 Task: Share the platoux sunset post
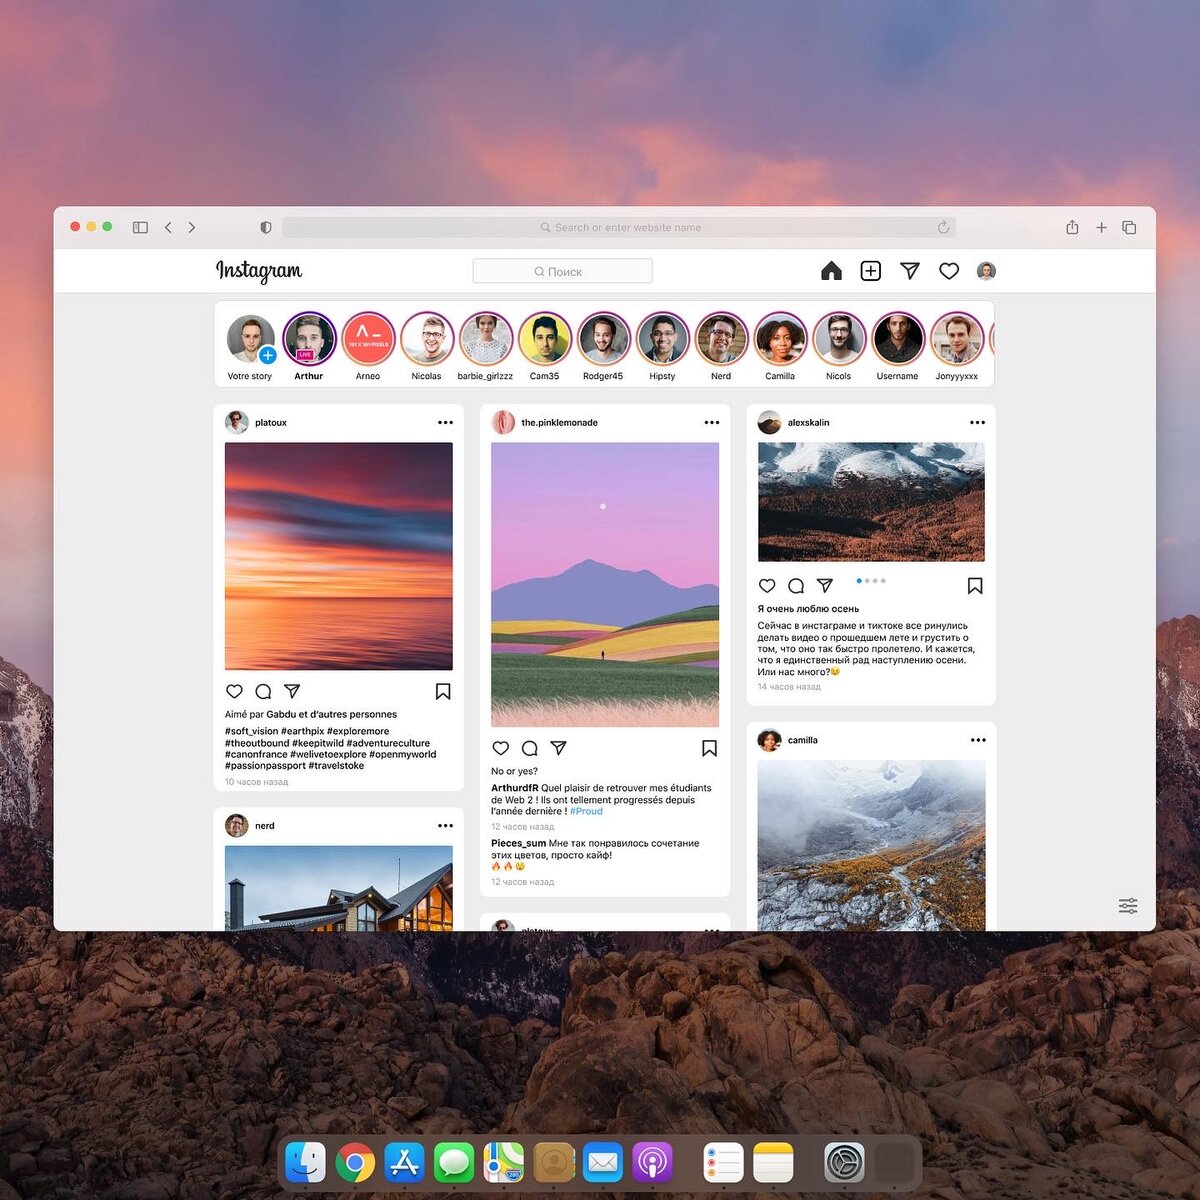tap(292, 691)
